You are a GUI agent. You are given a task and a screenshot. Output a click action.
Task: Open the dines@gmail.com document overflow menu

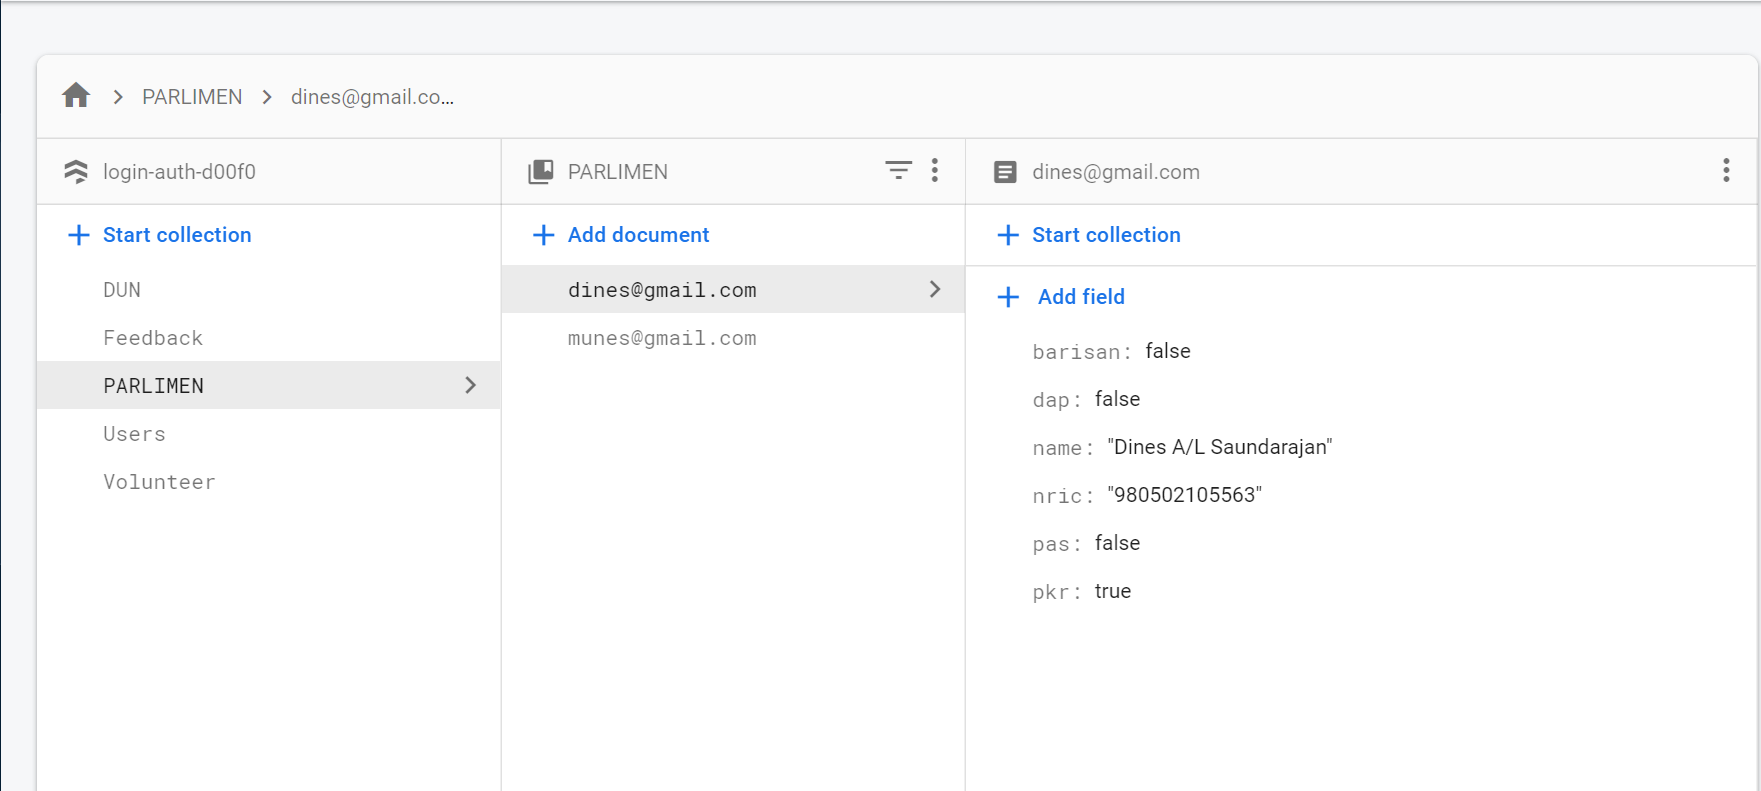click(x=1726, y=171)
